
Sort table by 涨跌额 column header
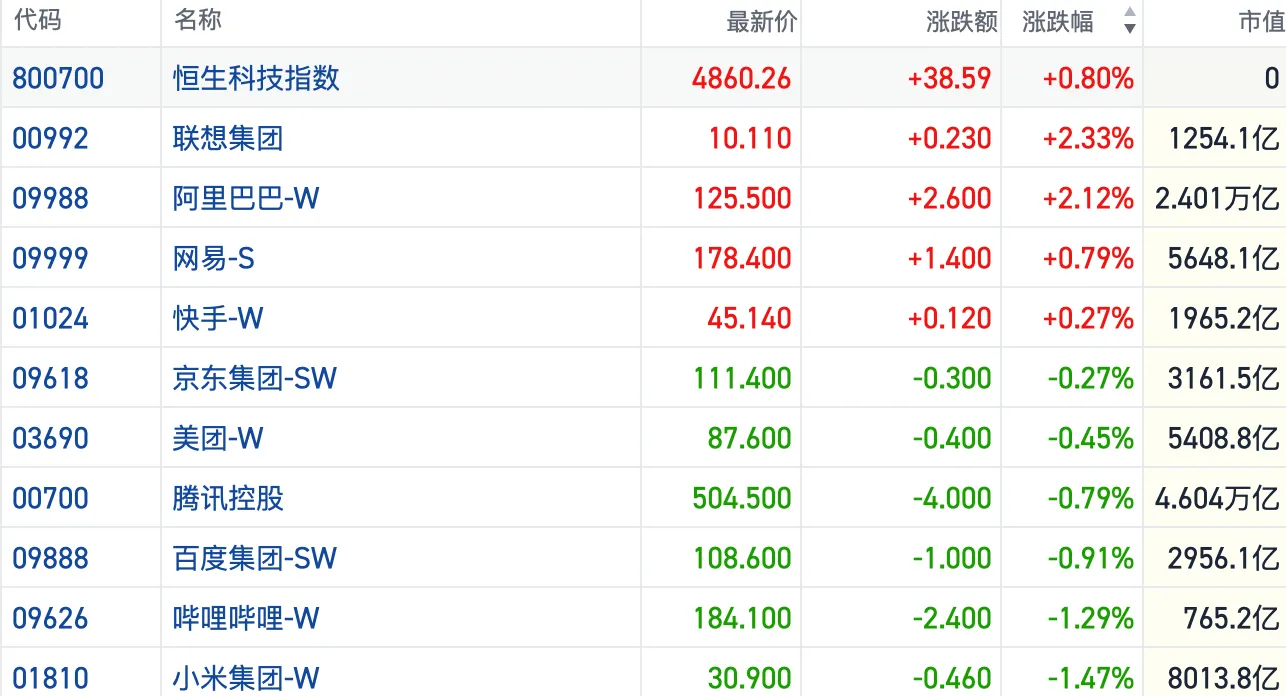(961, 22)
